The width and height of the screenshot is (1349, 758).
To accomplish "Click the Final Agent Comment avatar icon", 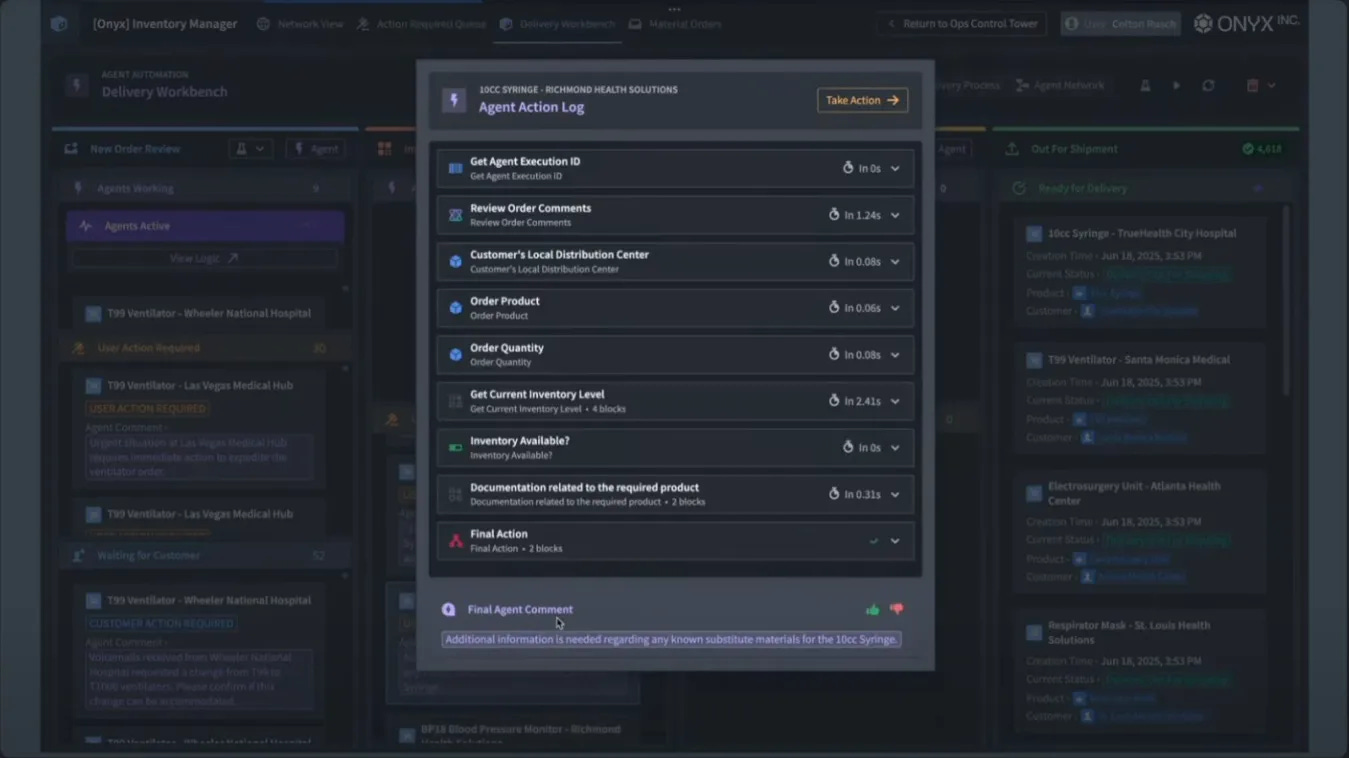I will (x=449, y=609).
